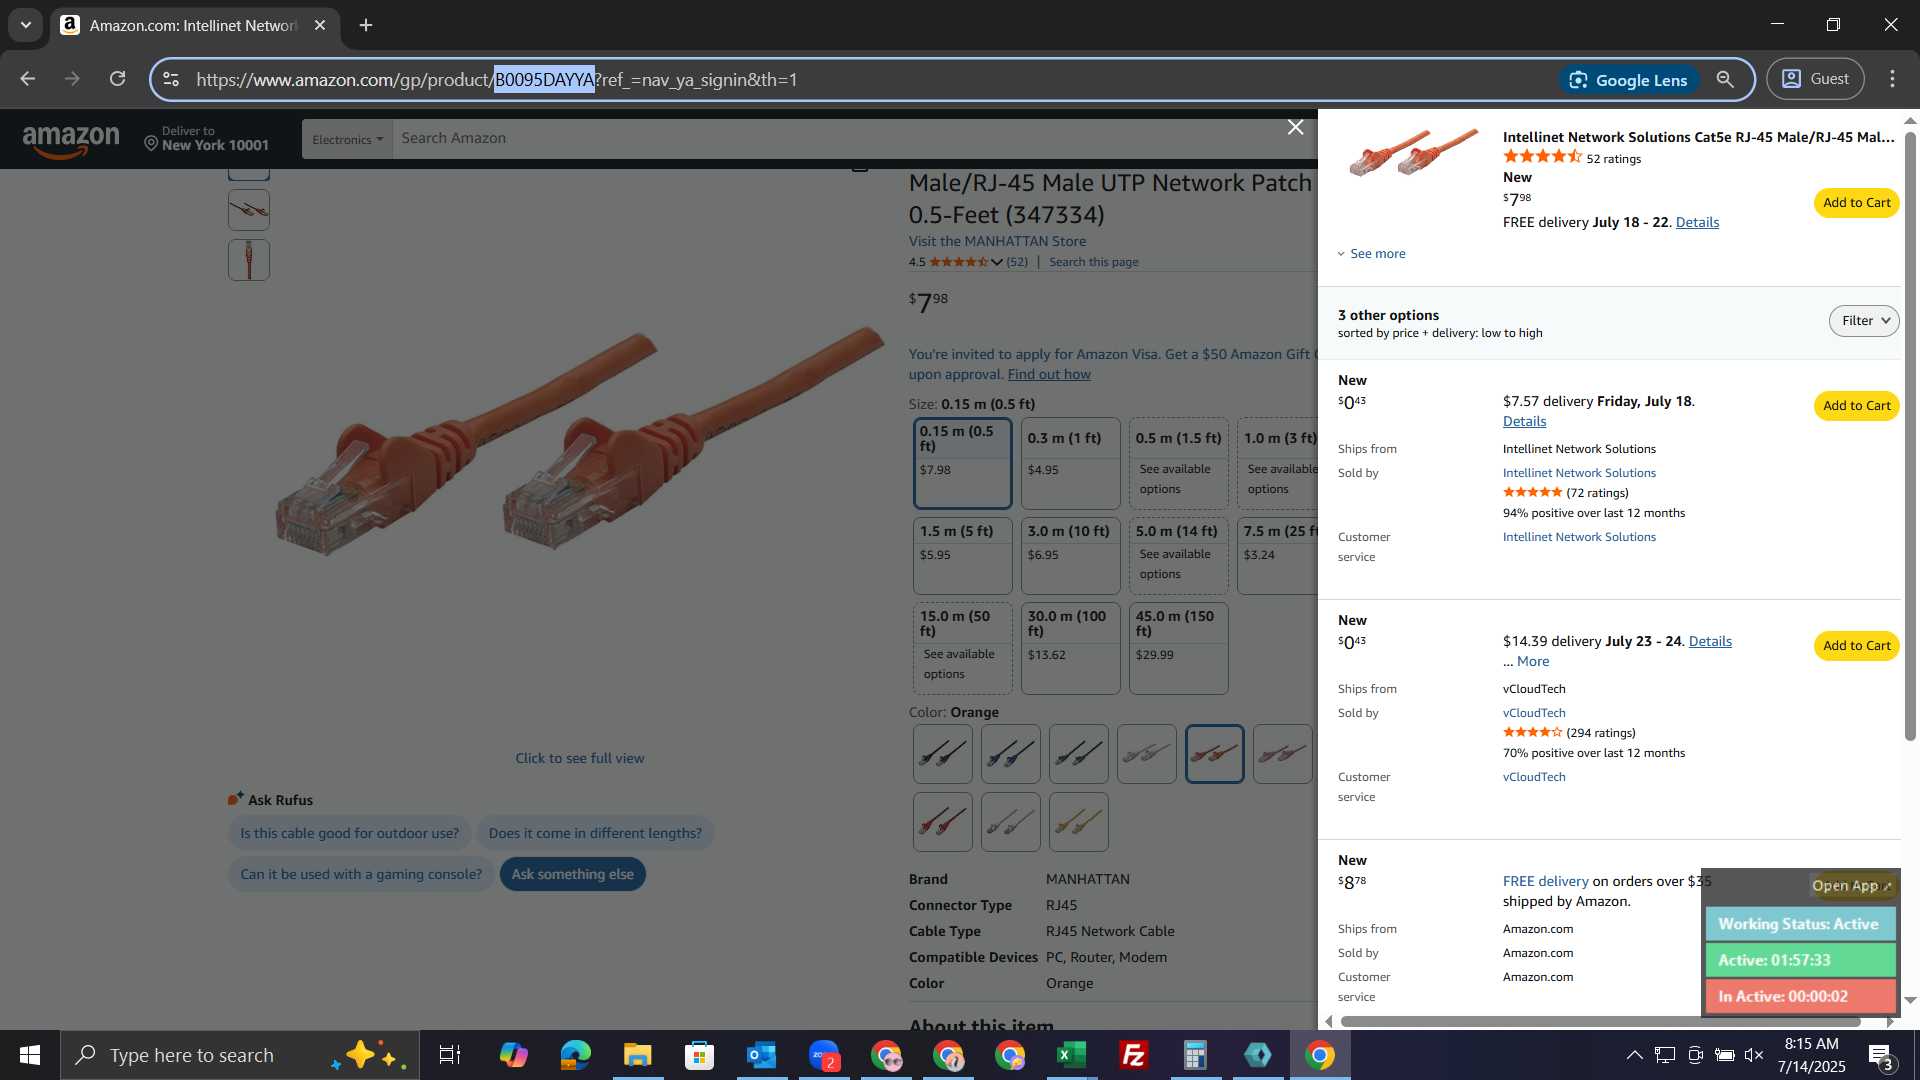Click the side panel horizontal scrollbar
The width and height of the screenshot is (1920, 1080).
[x=1600, y=1021]
